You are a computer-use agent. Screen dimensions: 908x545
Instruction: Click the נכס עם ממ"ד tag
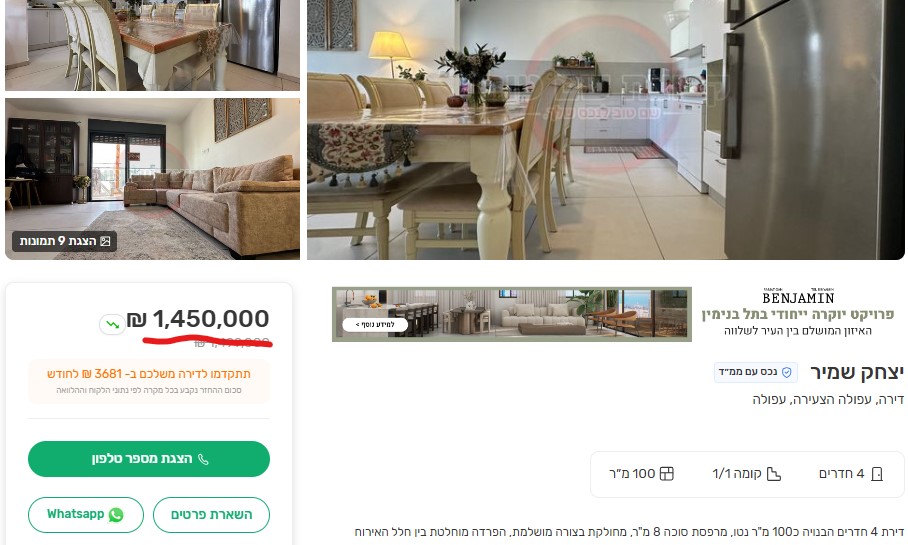(756, 372)
